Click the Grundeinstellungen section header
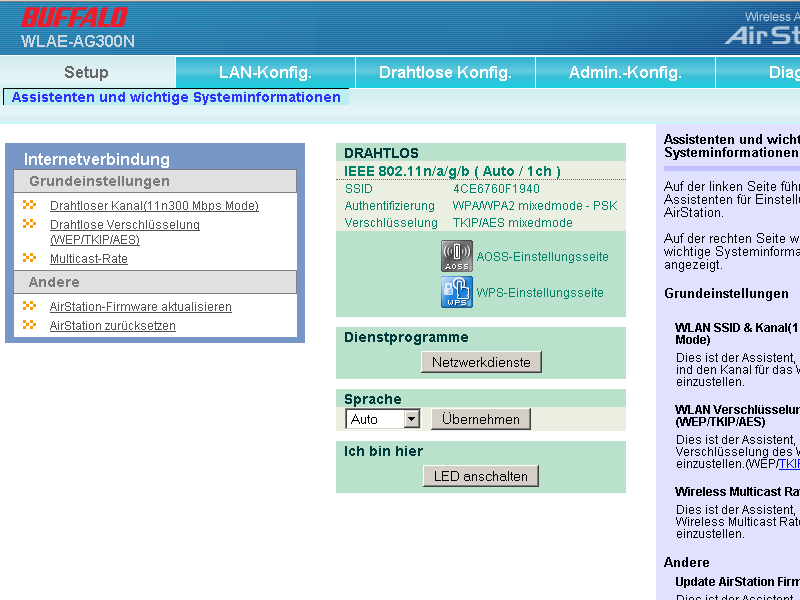This screenshot has width=800, height=600. [155, 181]
